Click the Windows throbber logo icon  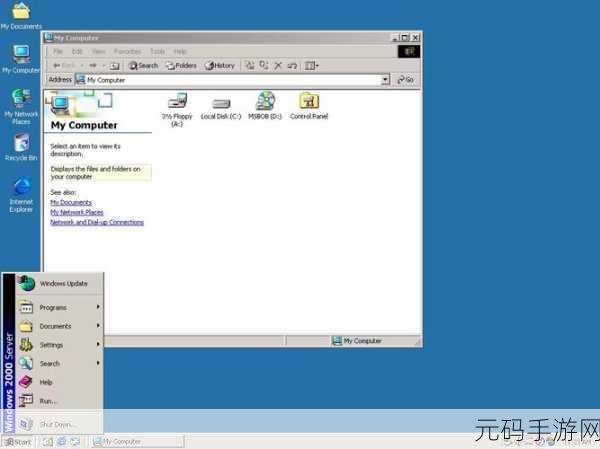pyautogui.click(x=409, y=51)
